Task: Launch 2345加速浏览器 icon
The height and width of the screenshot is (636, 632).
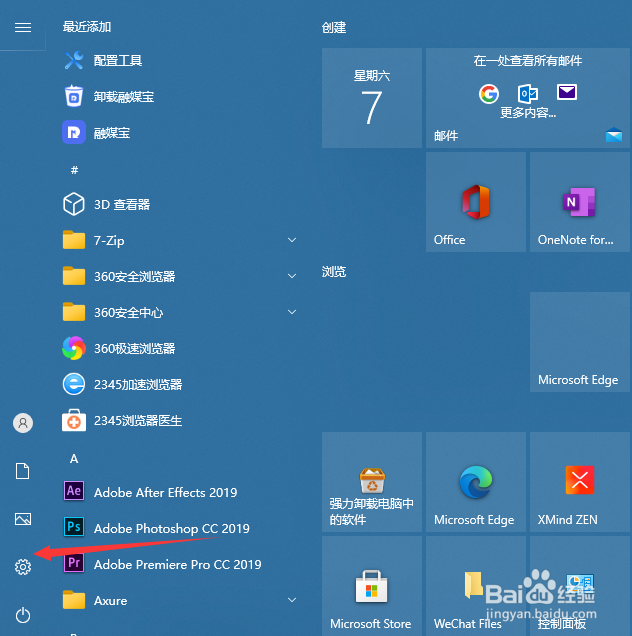Action: tap(74, 384)
